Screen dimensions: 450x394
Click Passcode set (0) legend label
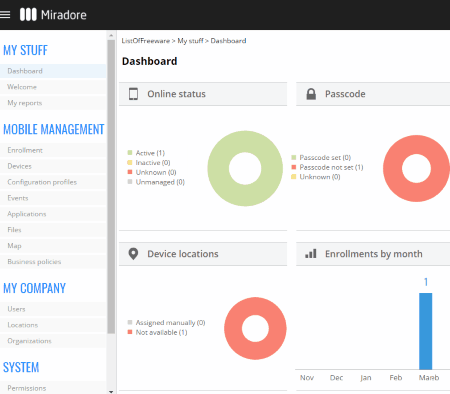(x=325, y=157)
